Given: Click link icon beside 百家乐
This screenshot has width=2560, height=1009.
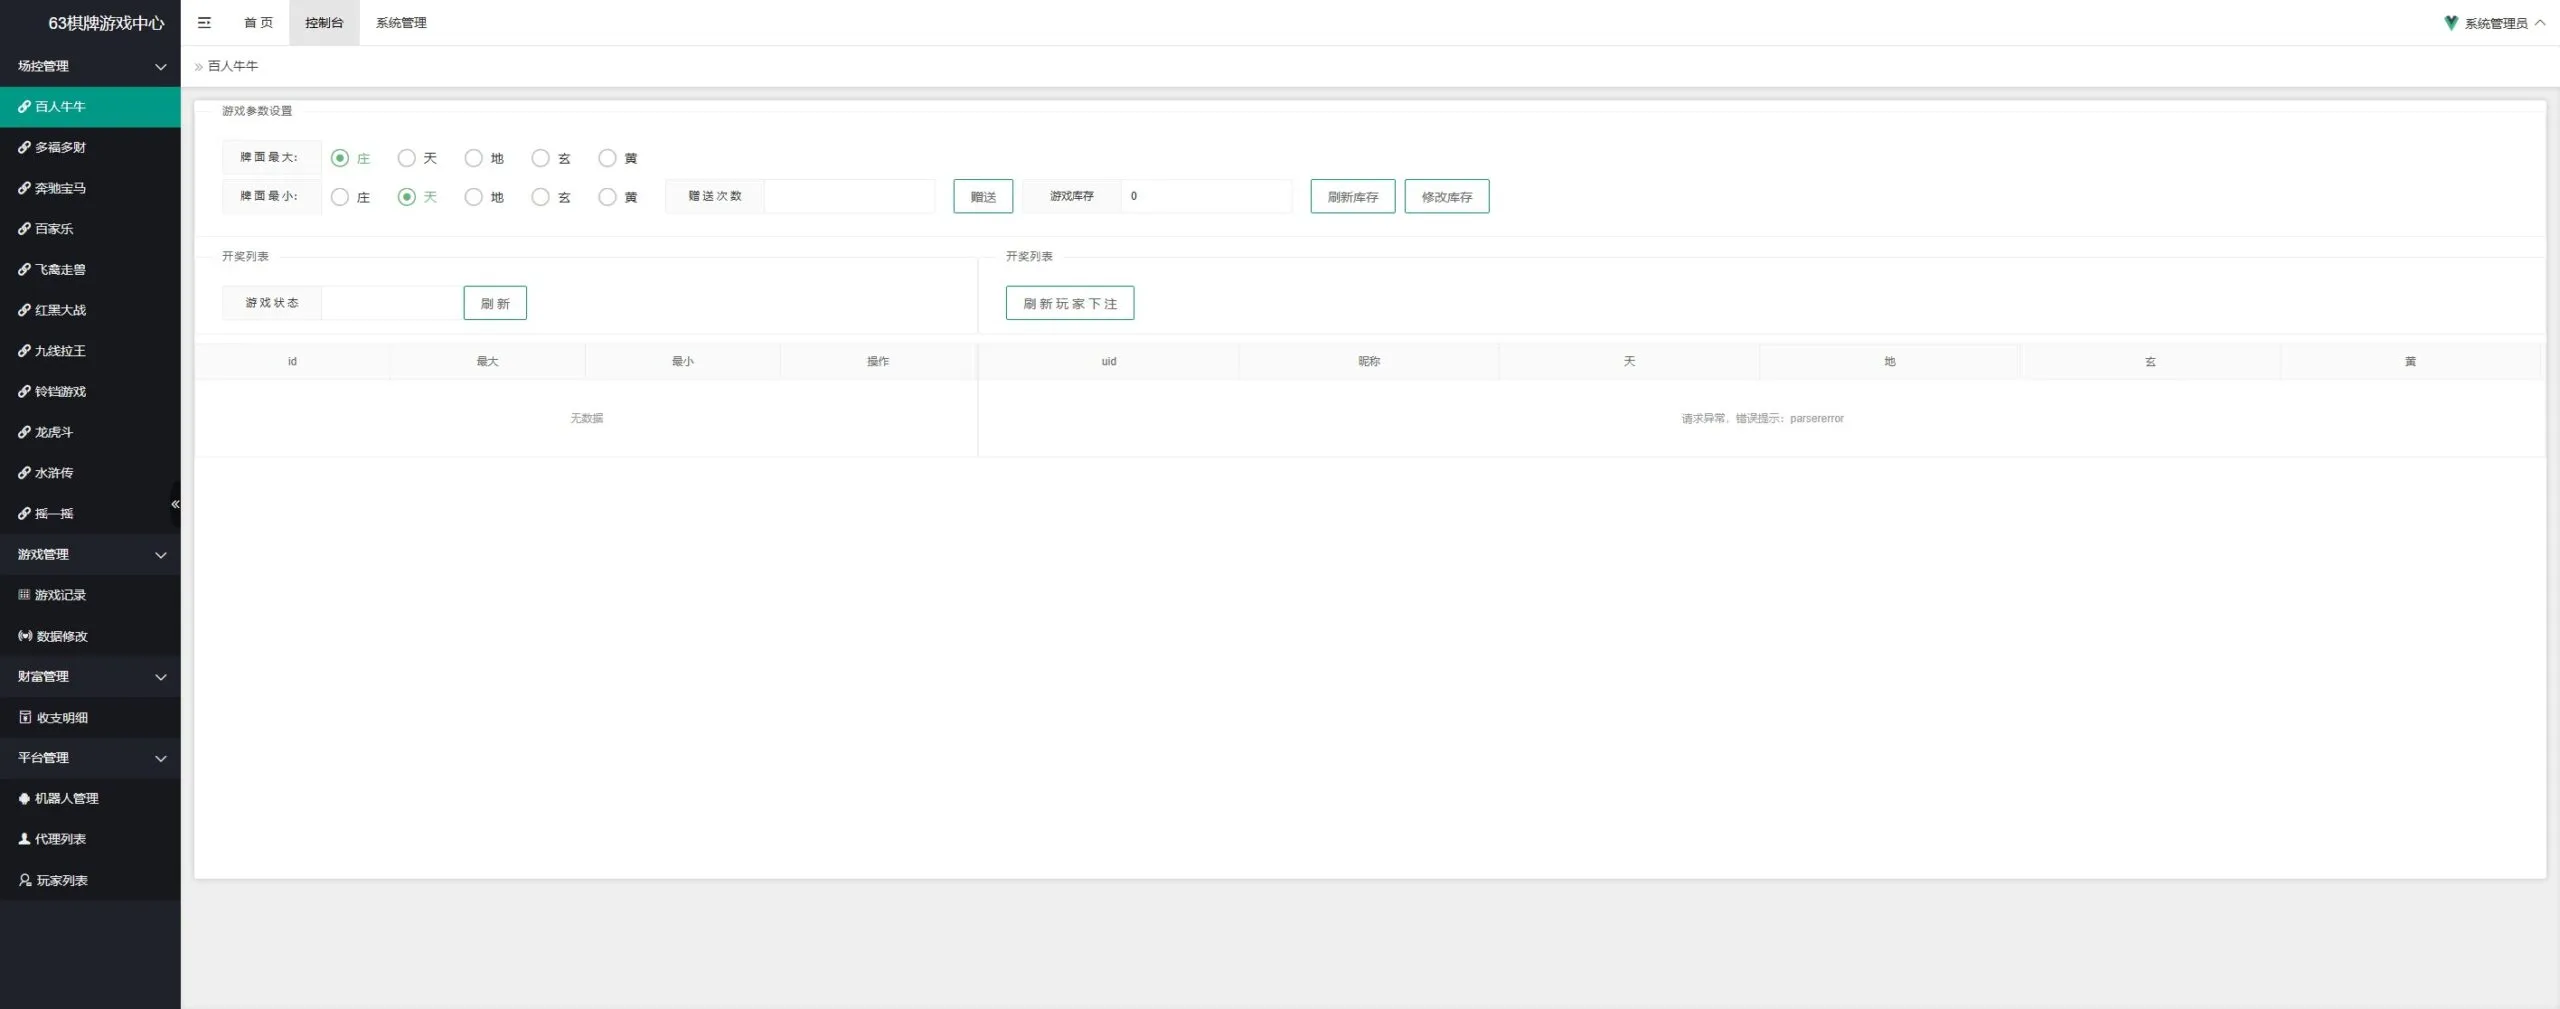Looking at the screenshot, I should click(x=24, y=229).
